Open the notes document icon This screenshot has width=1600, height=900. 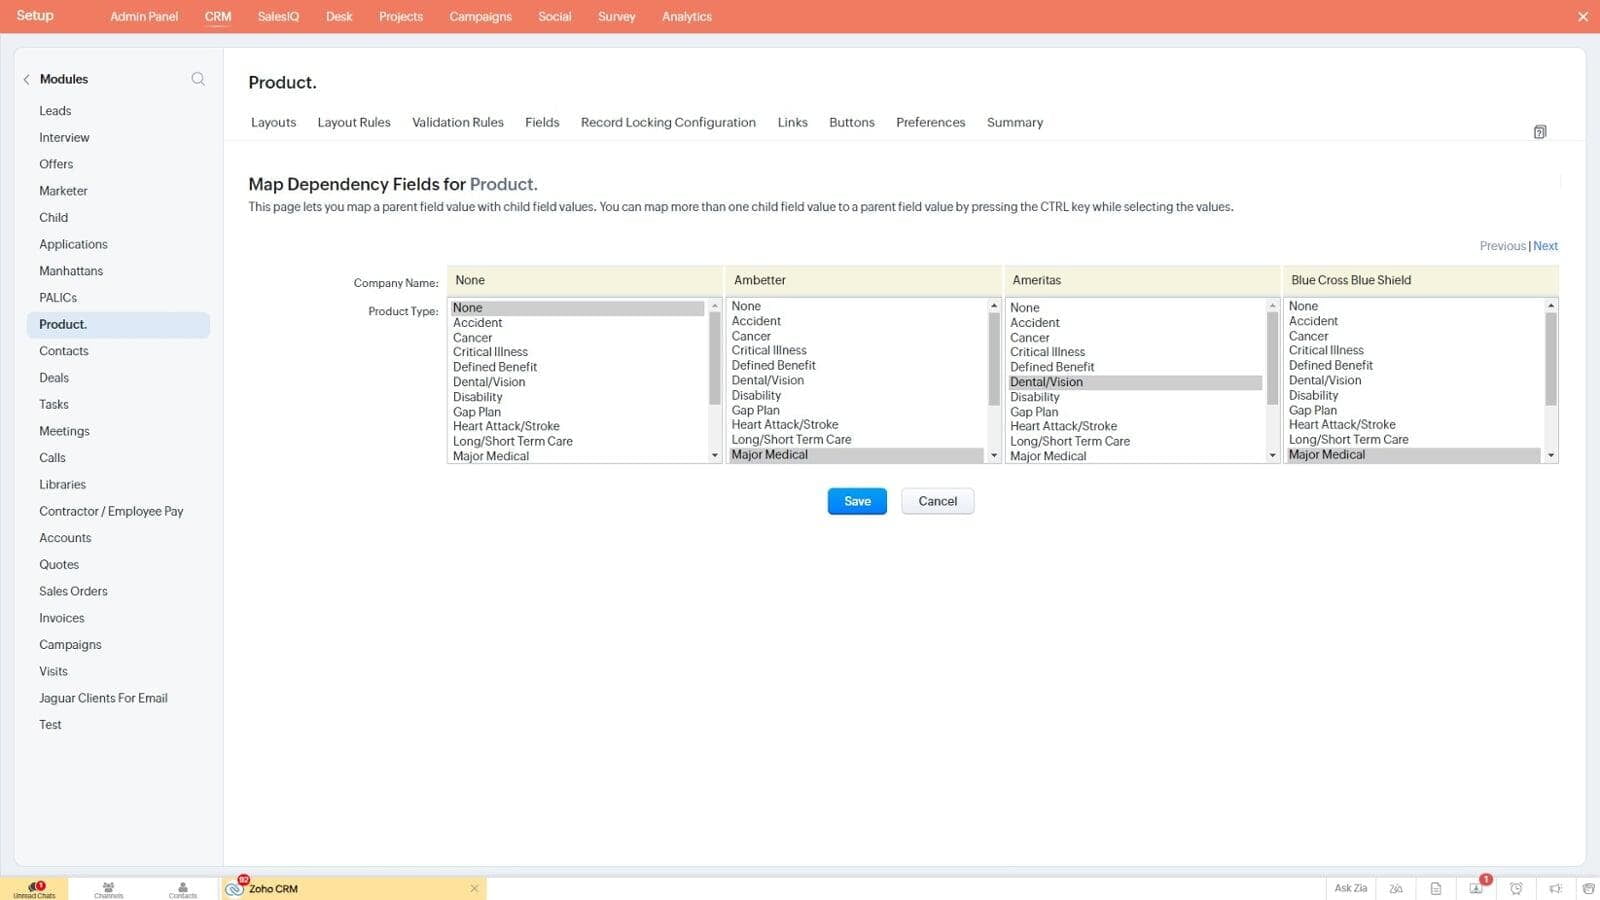pos(1436,888)
